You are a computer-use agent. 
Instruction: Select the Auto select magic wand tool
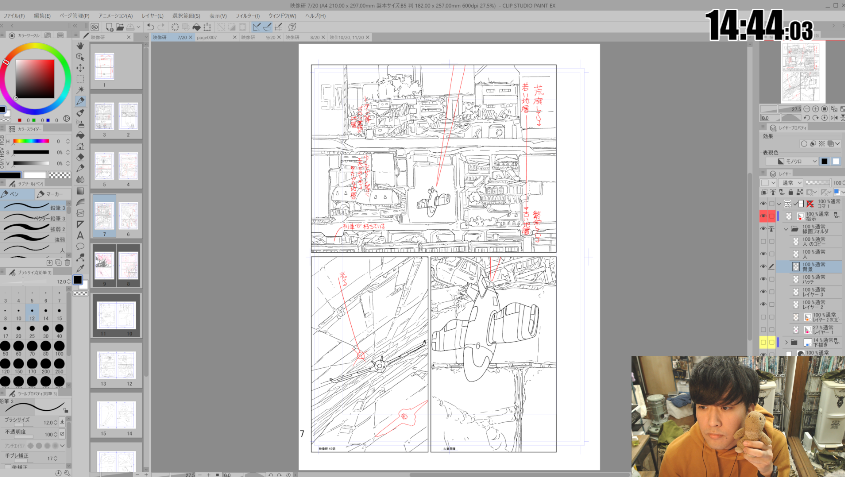click(80, 90)
